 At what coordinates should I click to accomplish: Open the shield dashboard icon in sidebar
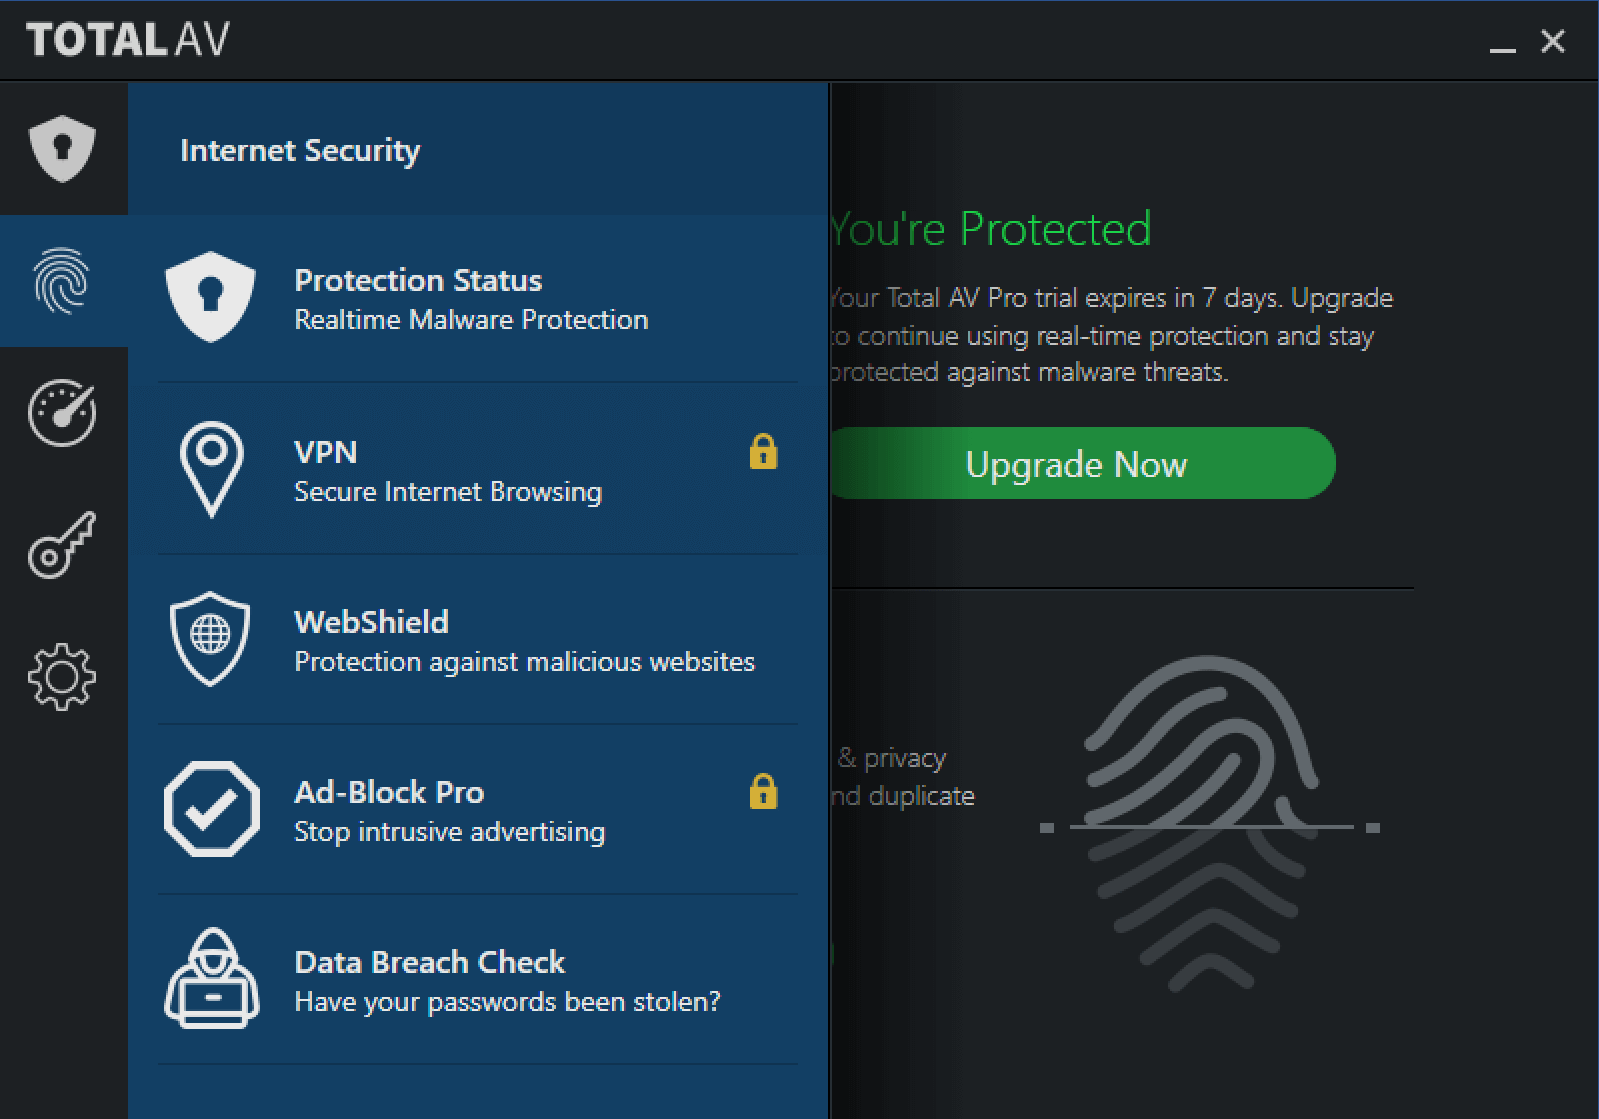pos(62,149)
